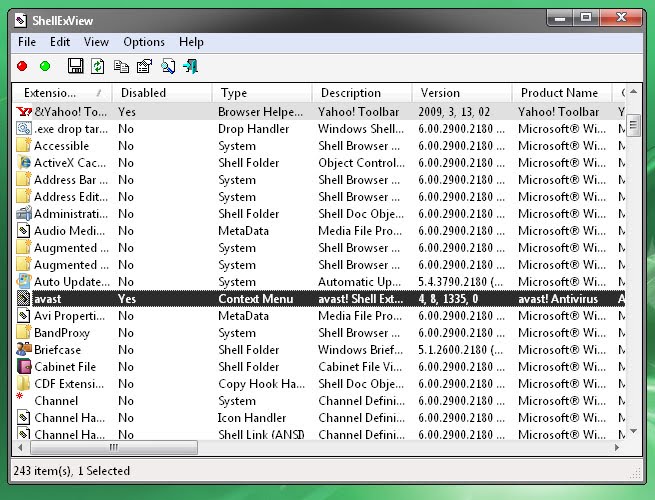Click the vertical scrollbar down arrow

point(633,431)
